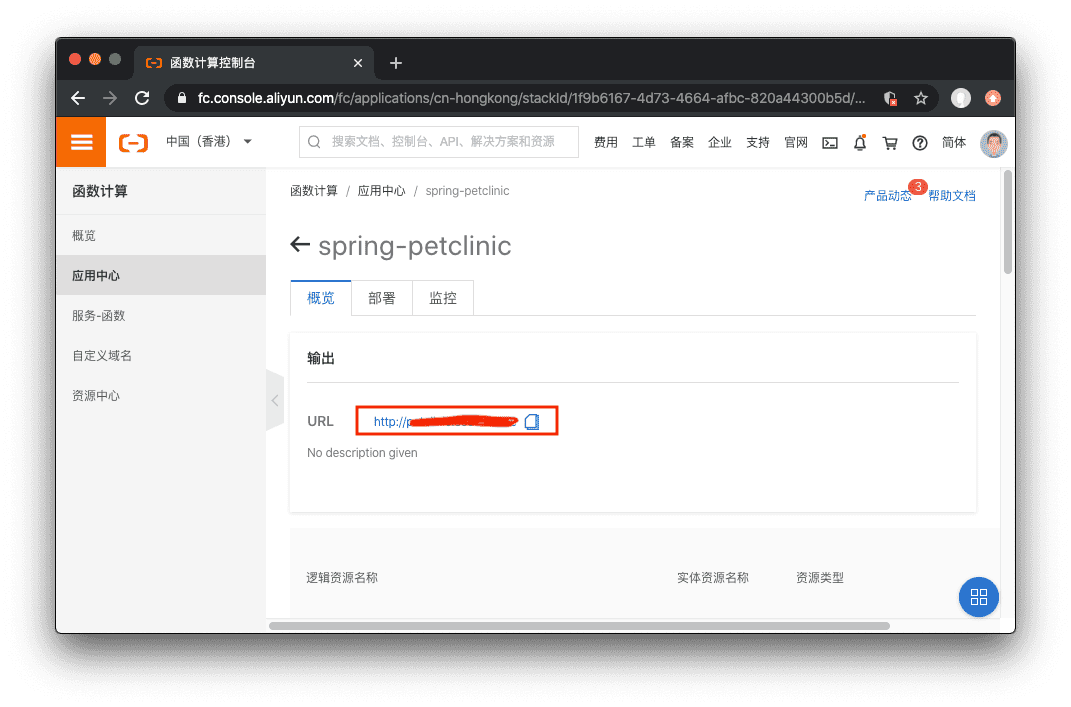Open the orange hamburger navigation menu
1071x707 pixels.
81,142
